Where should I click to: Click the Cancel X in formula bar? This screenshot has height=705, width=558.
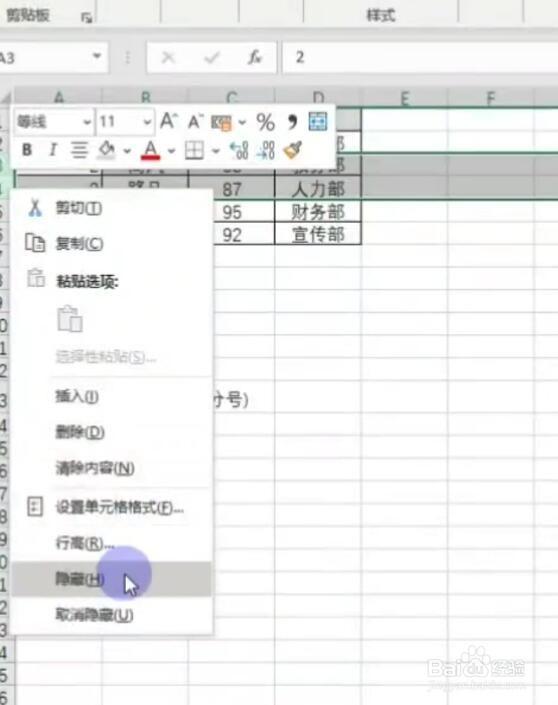[168, 58]
